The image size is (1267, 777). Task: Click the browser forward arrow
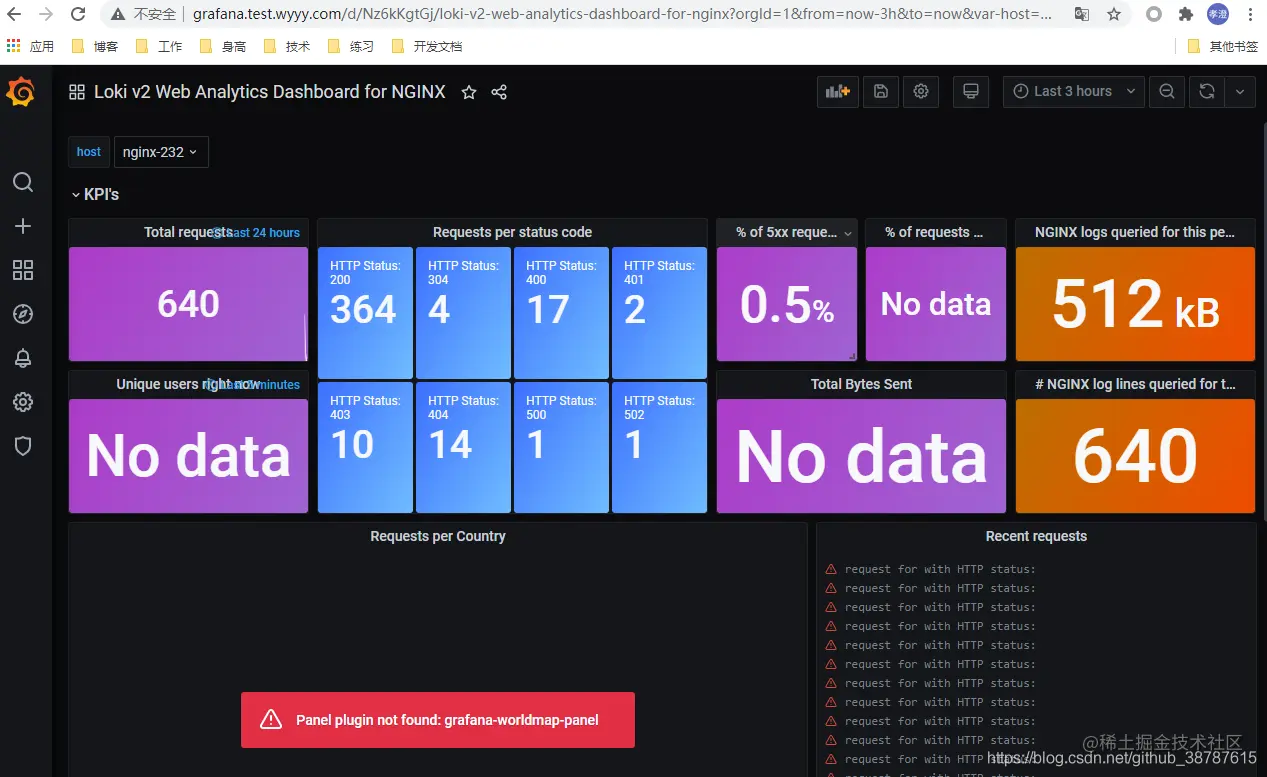click(x=46, y=14)
